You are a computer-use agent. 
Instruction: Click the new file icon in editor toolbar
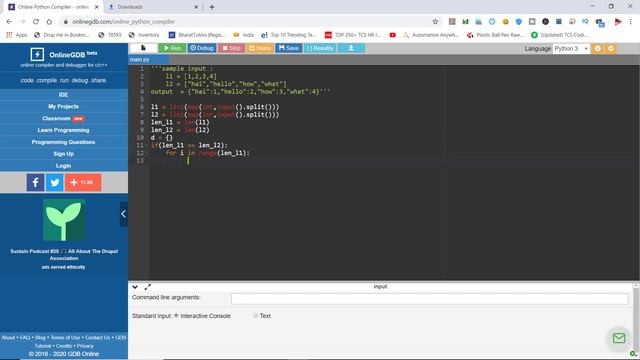143,48
